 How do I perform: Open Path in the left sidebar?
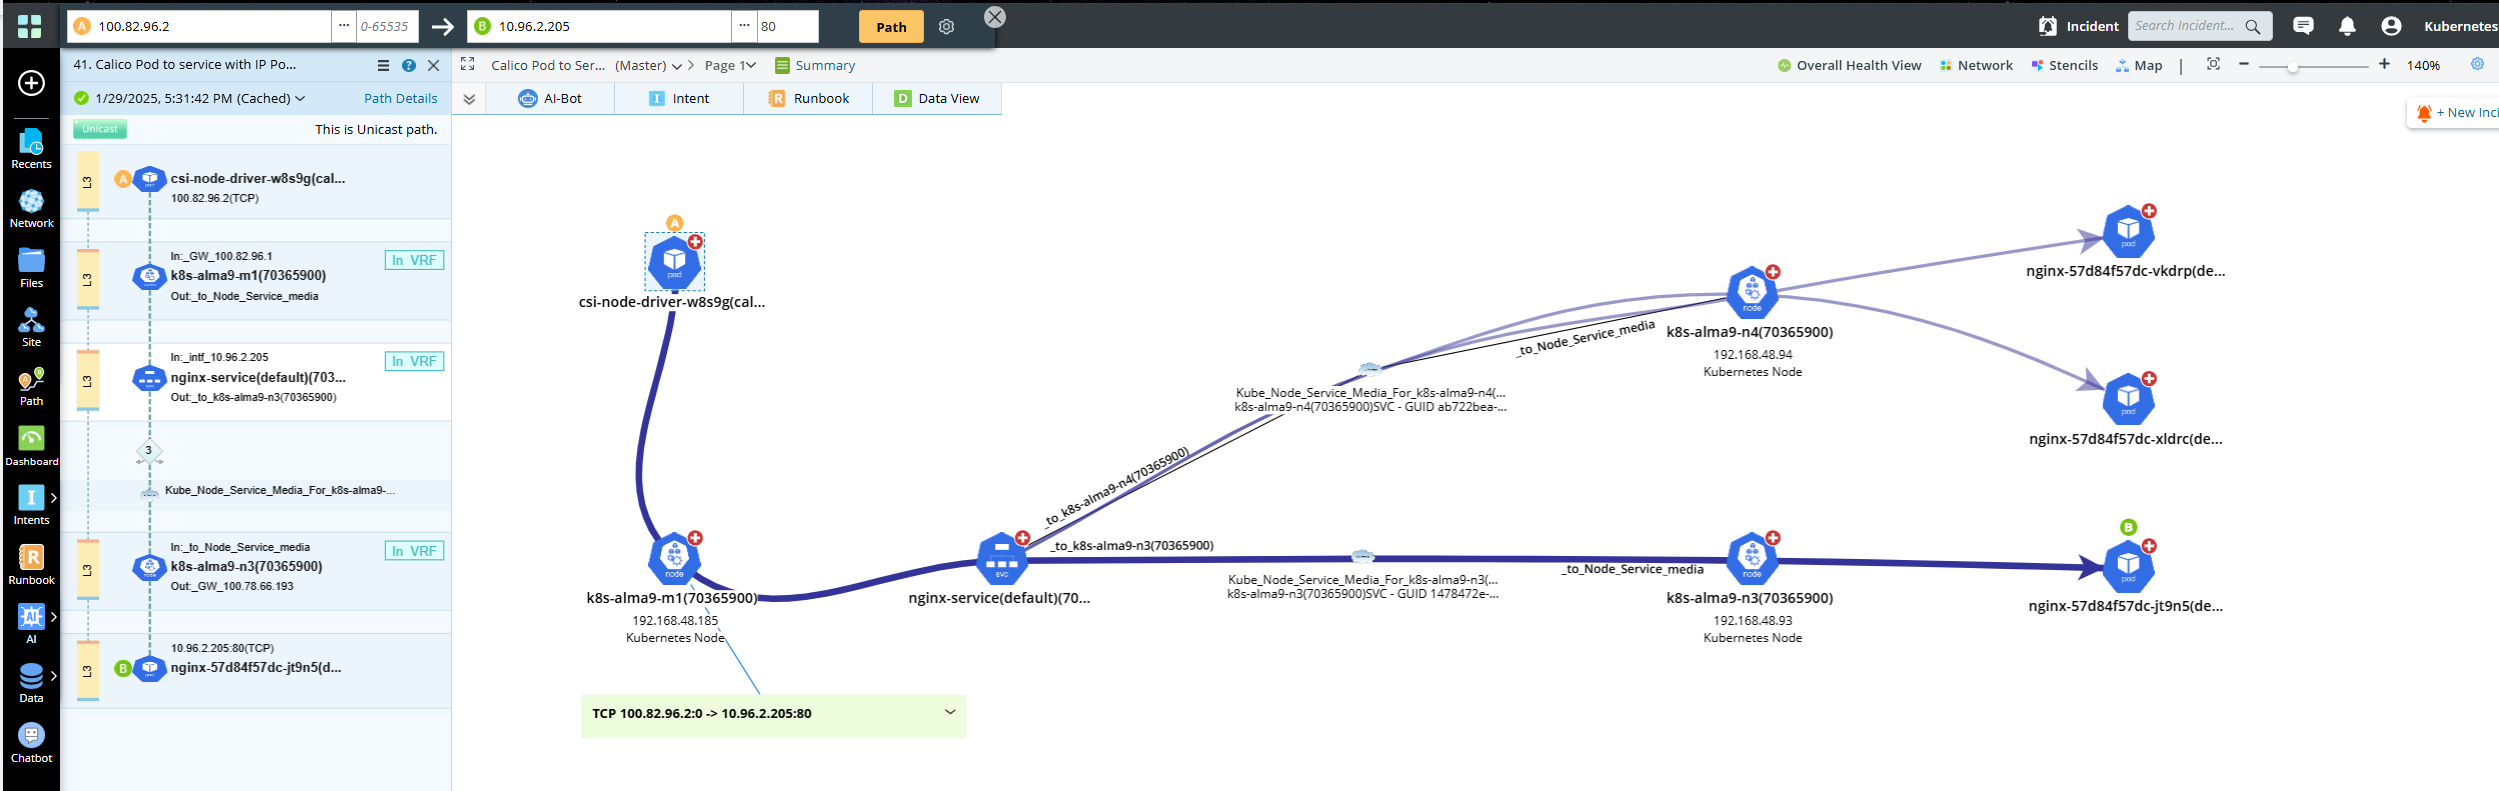pyautogui.click(x=31, y=387)
